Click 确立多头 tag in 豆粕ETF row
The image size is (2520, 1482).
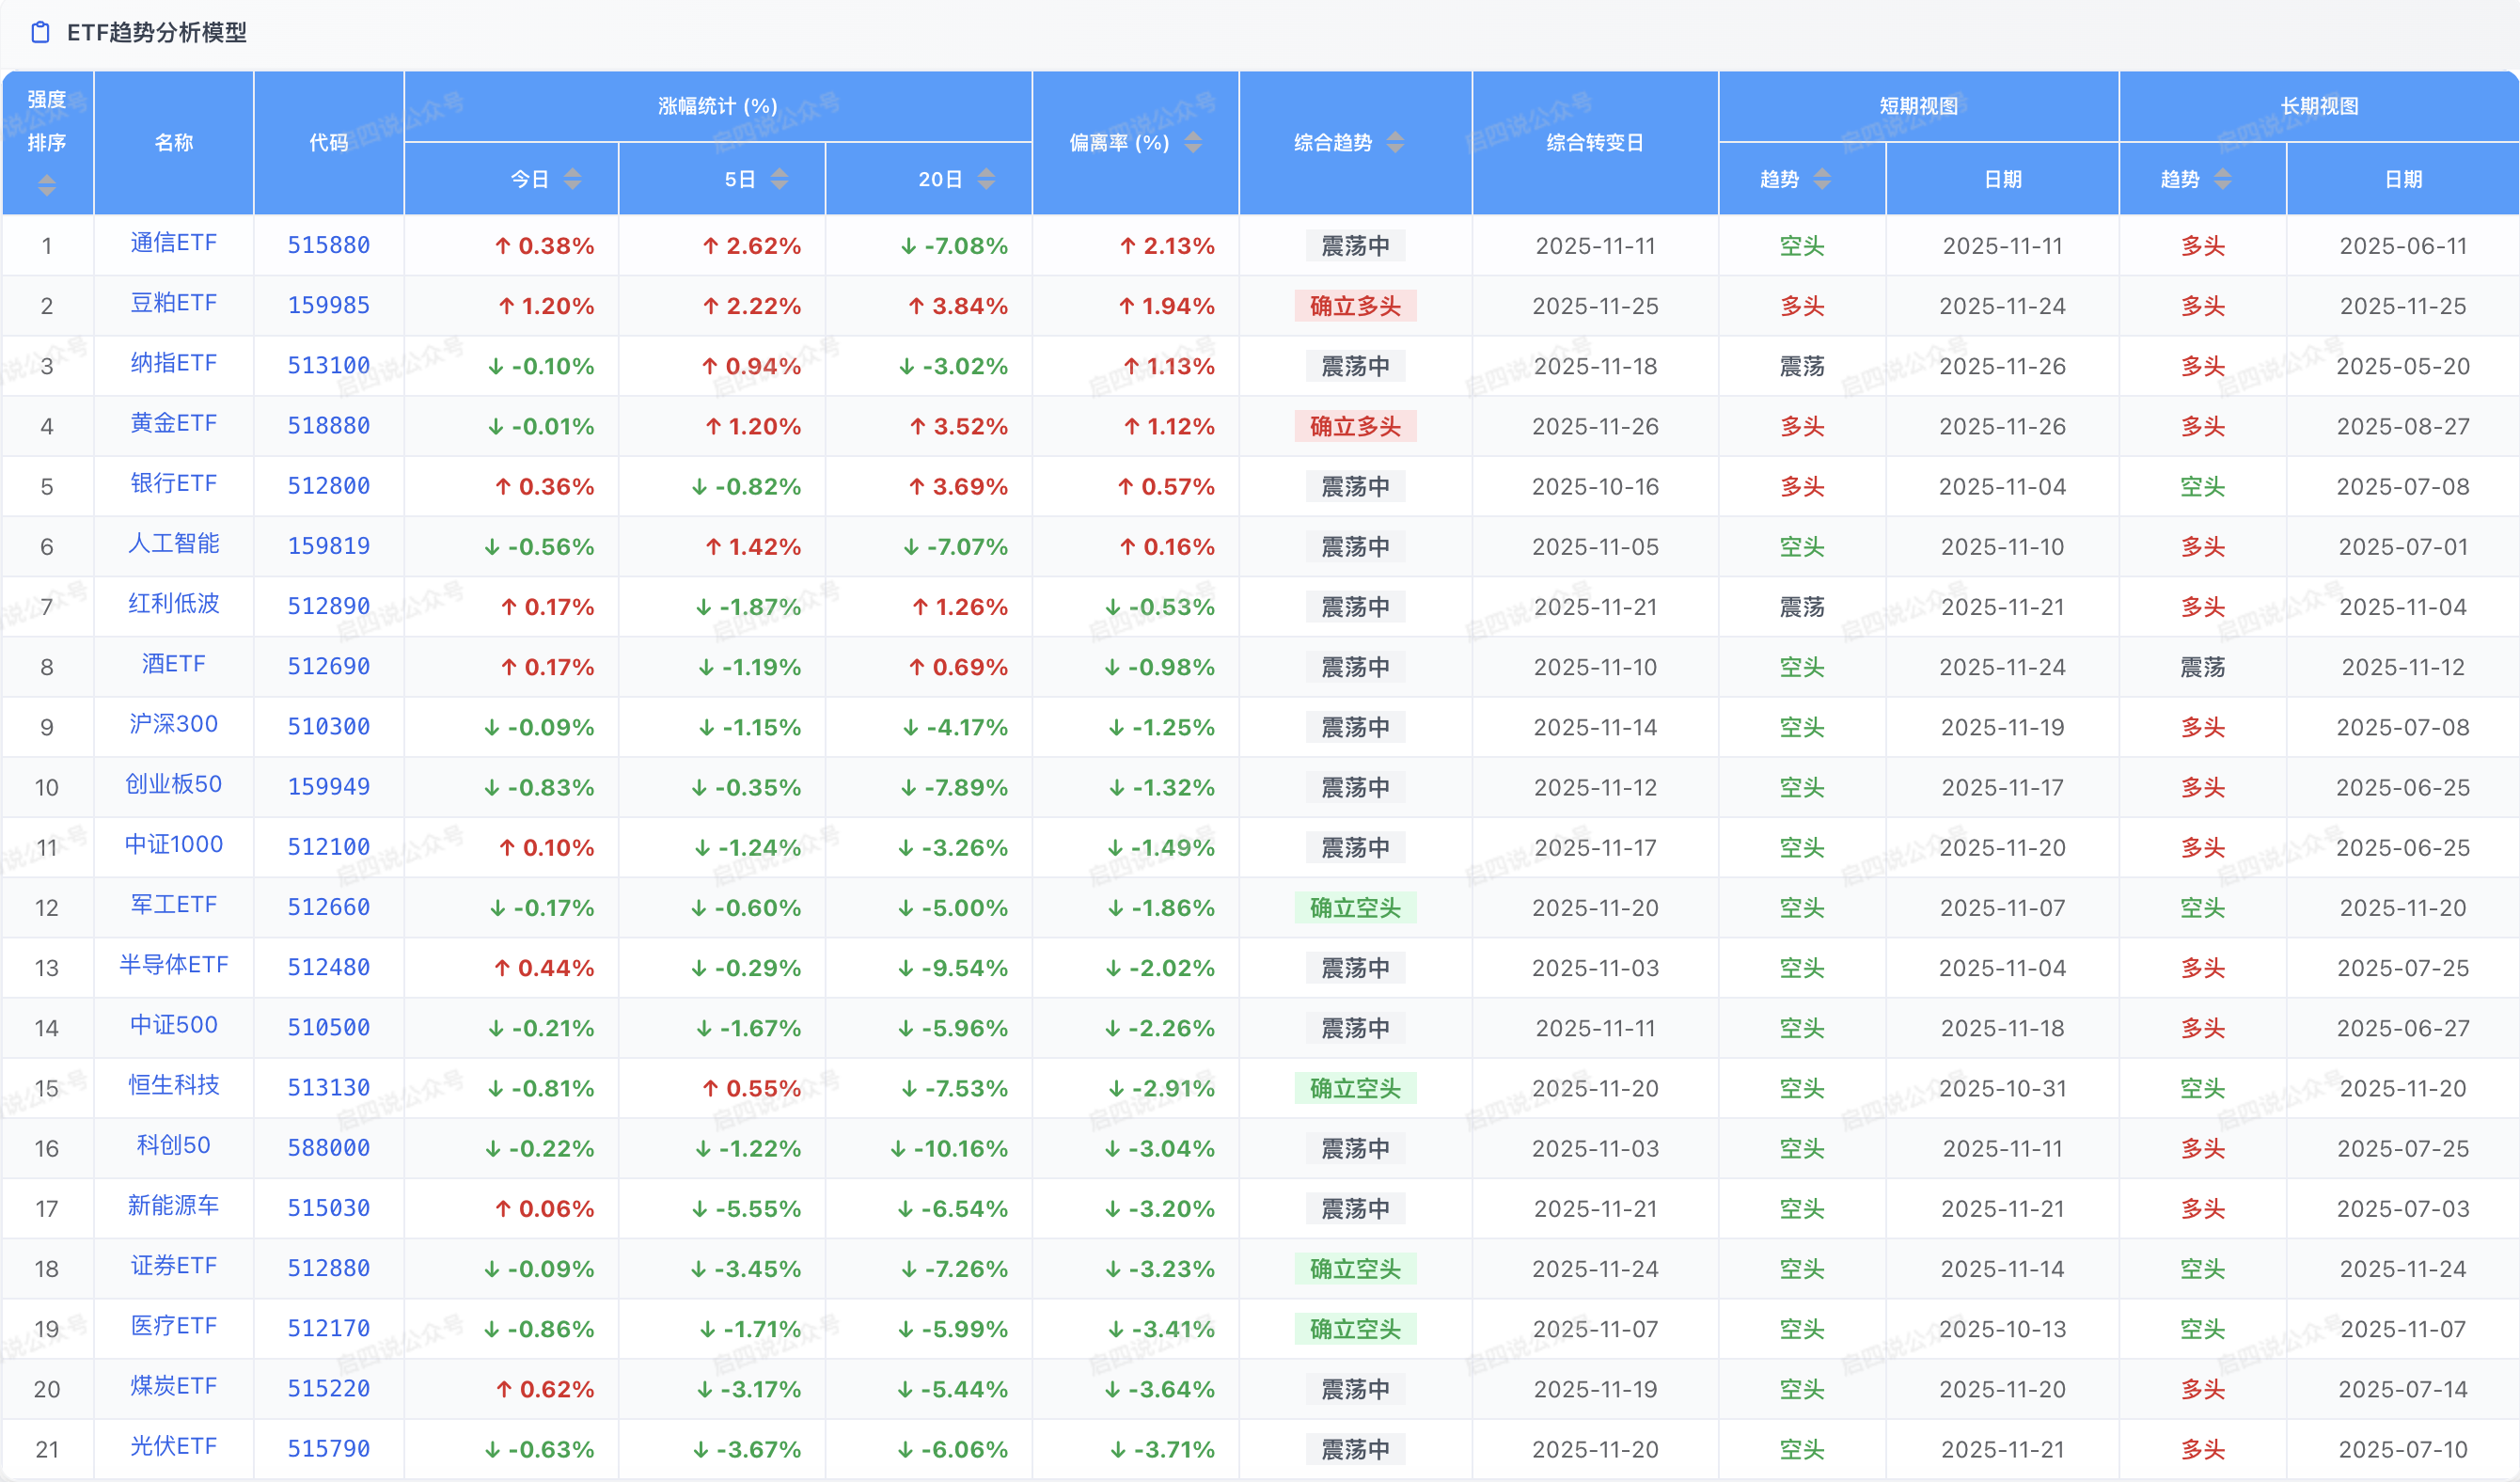(1354, 306)
